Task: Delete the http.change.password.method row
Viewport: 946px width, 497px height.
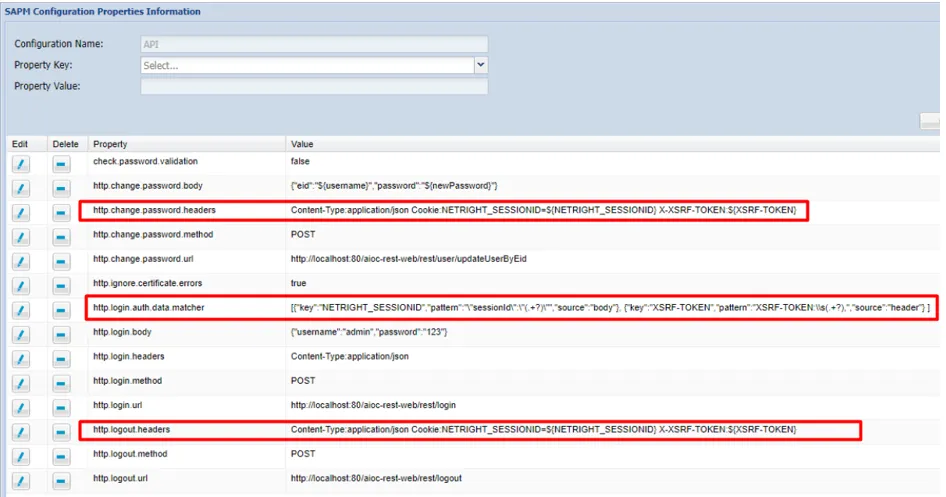Action: [x=61, y=237]
